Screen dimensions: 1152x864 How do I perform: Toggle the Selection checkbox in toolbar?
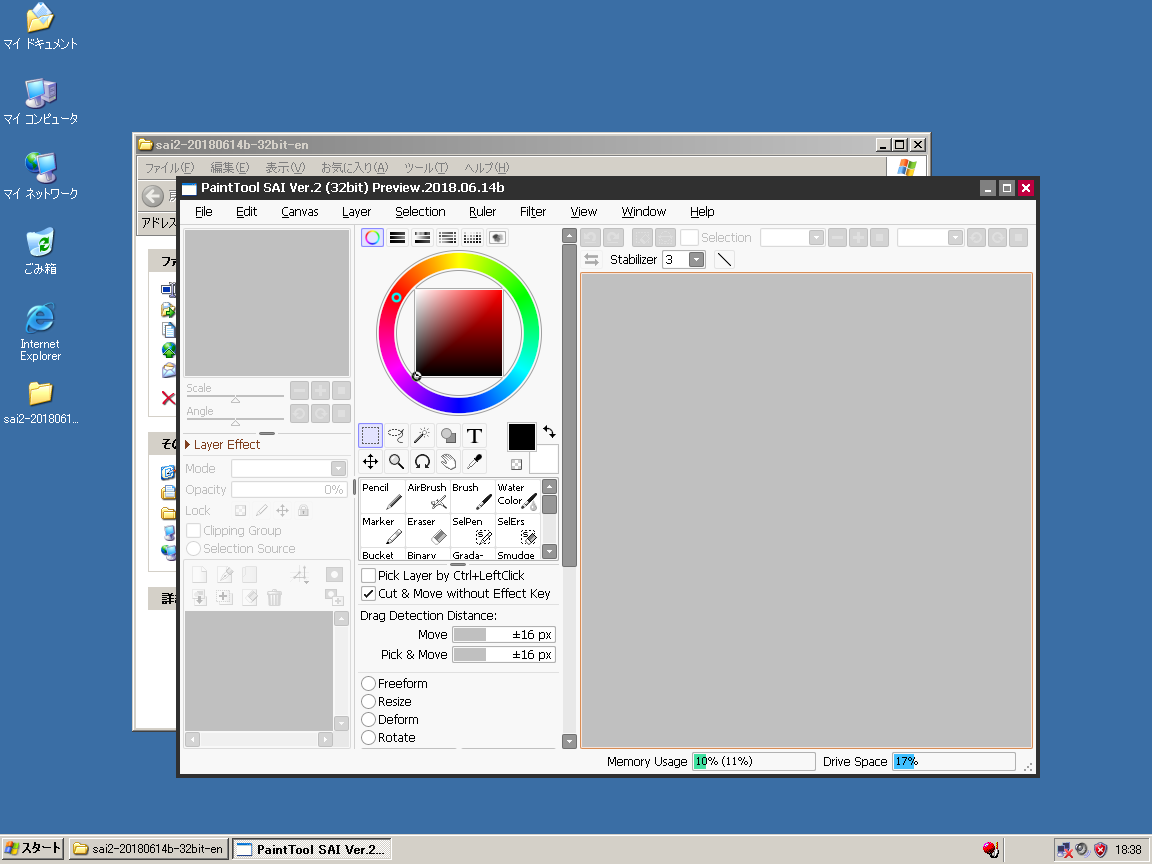tap(689, 237)
